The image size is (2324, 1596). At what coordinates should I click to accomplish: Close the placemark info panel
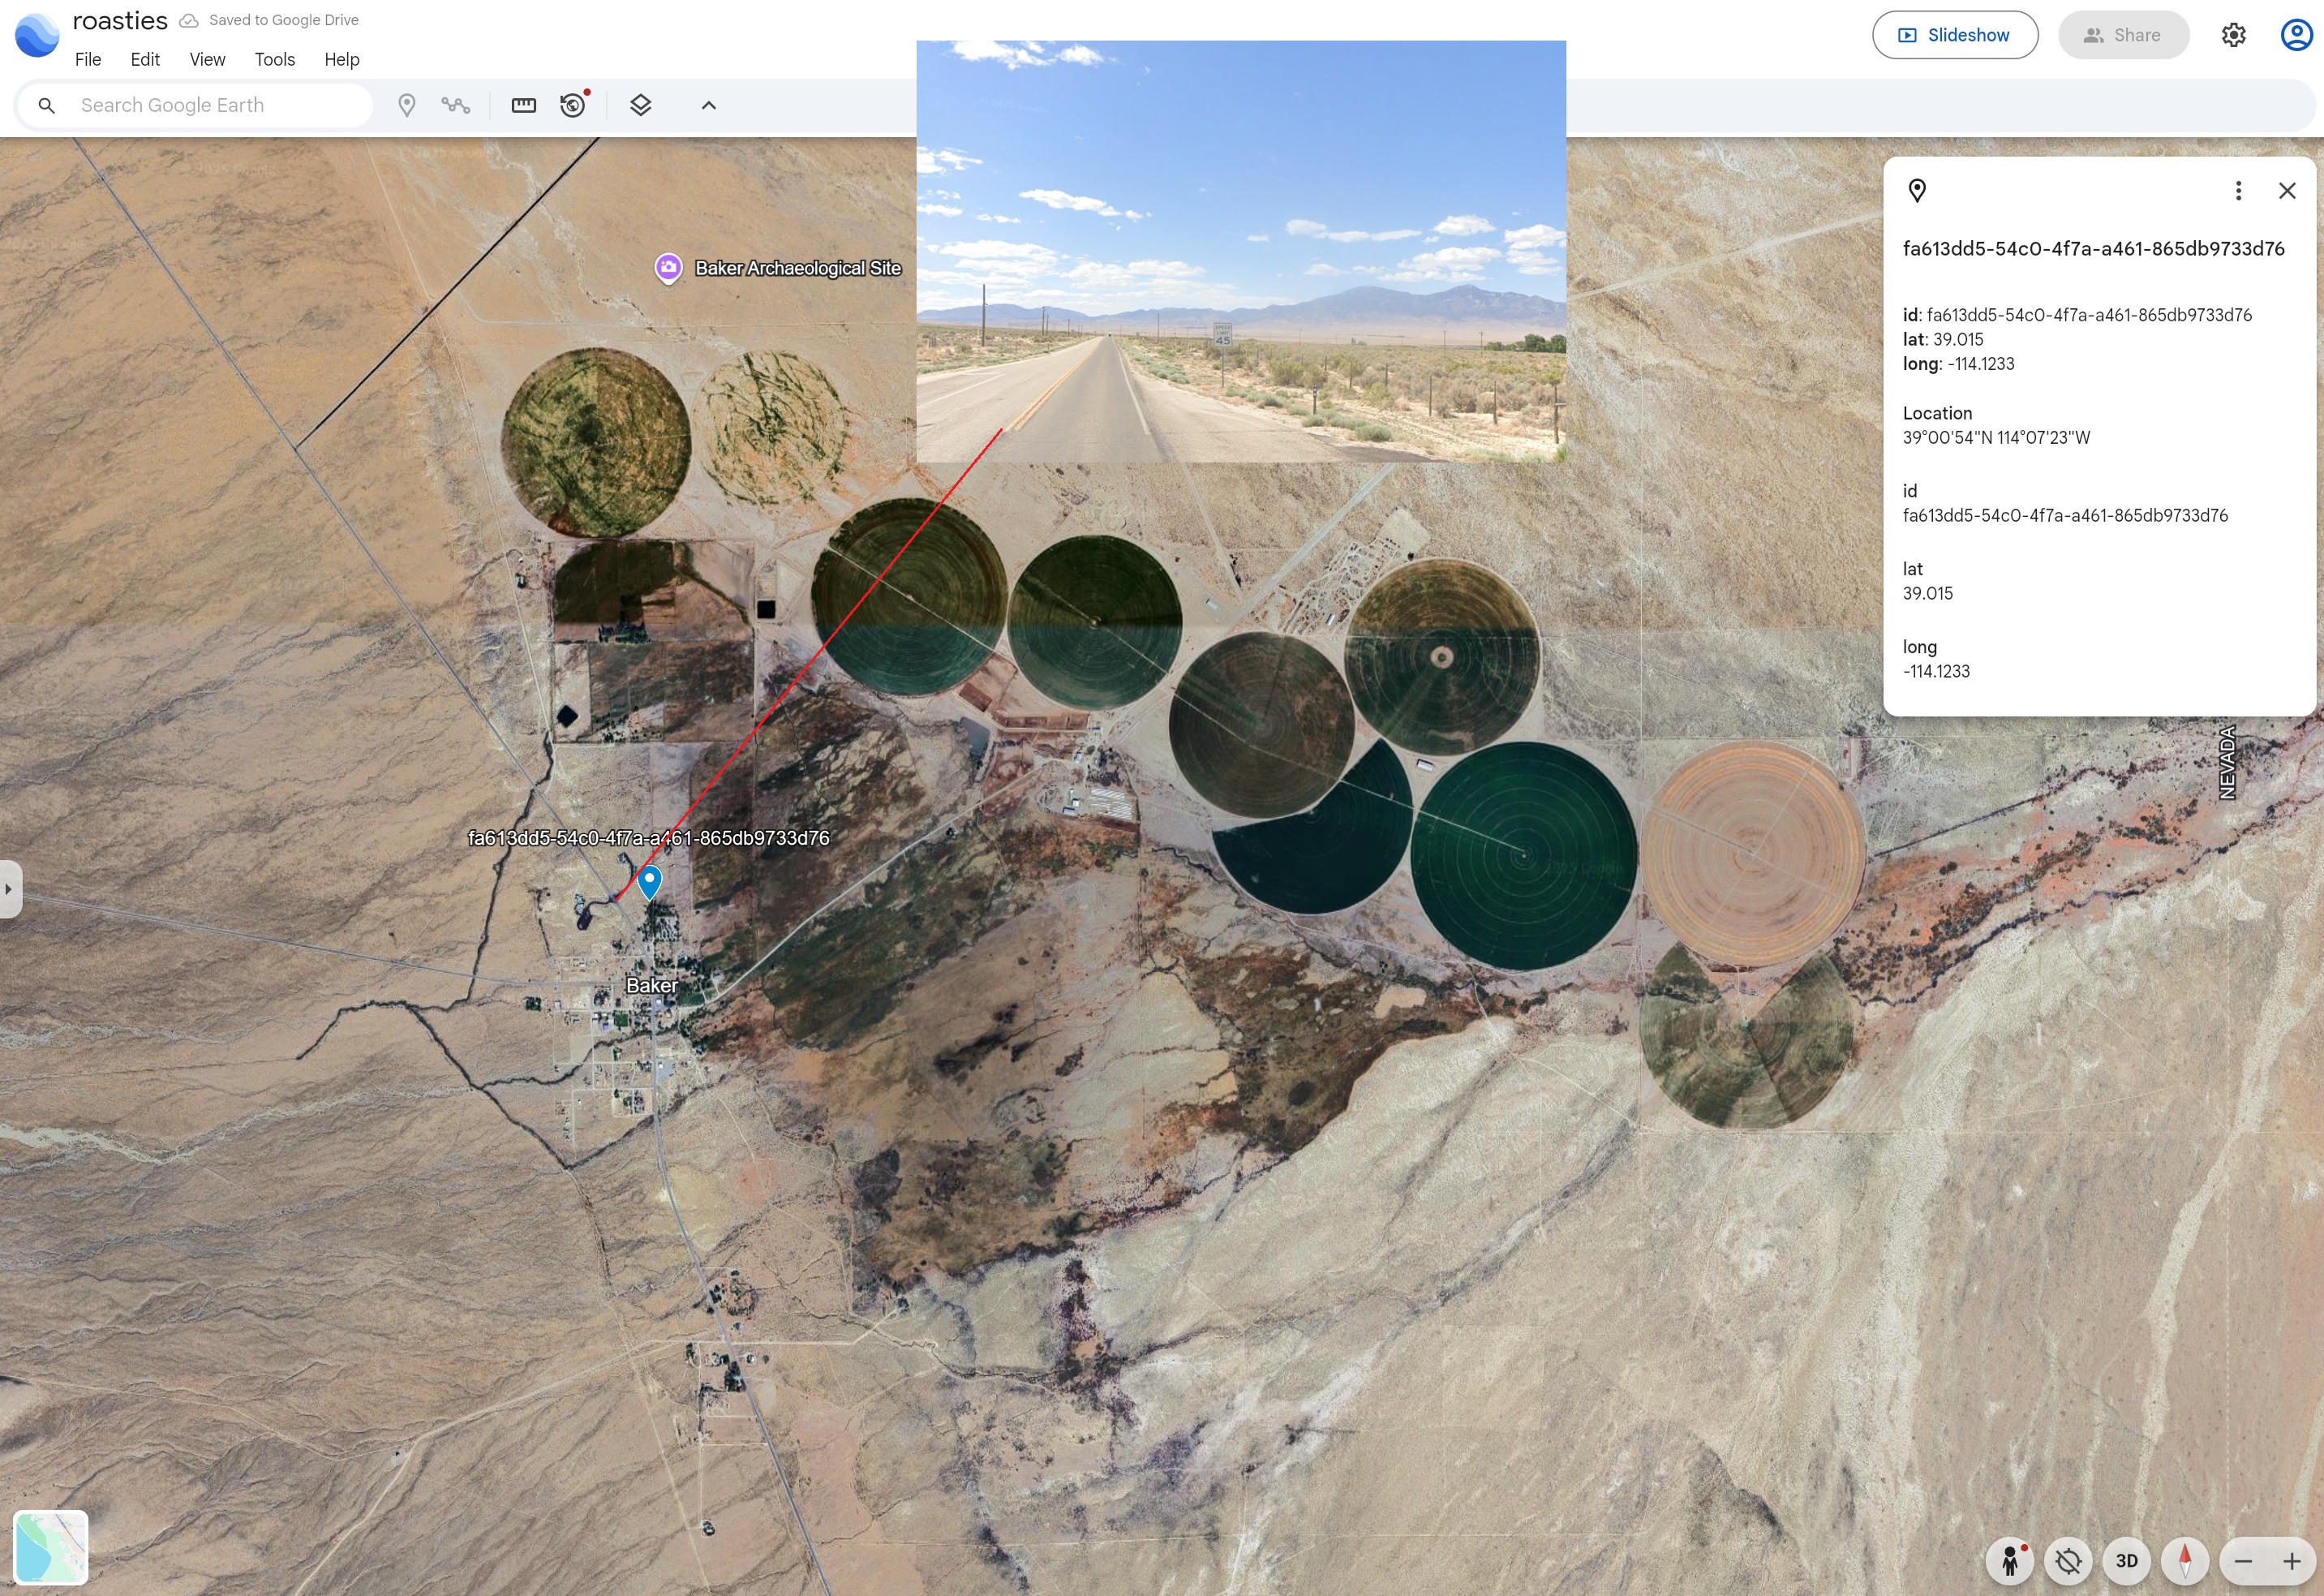coord(2287,190)
